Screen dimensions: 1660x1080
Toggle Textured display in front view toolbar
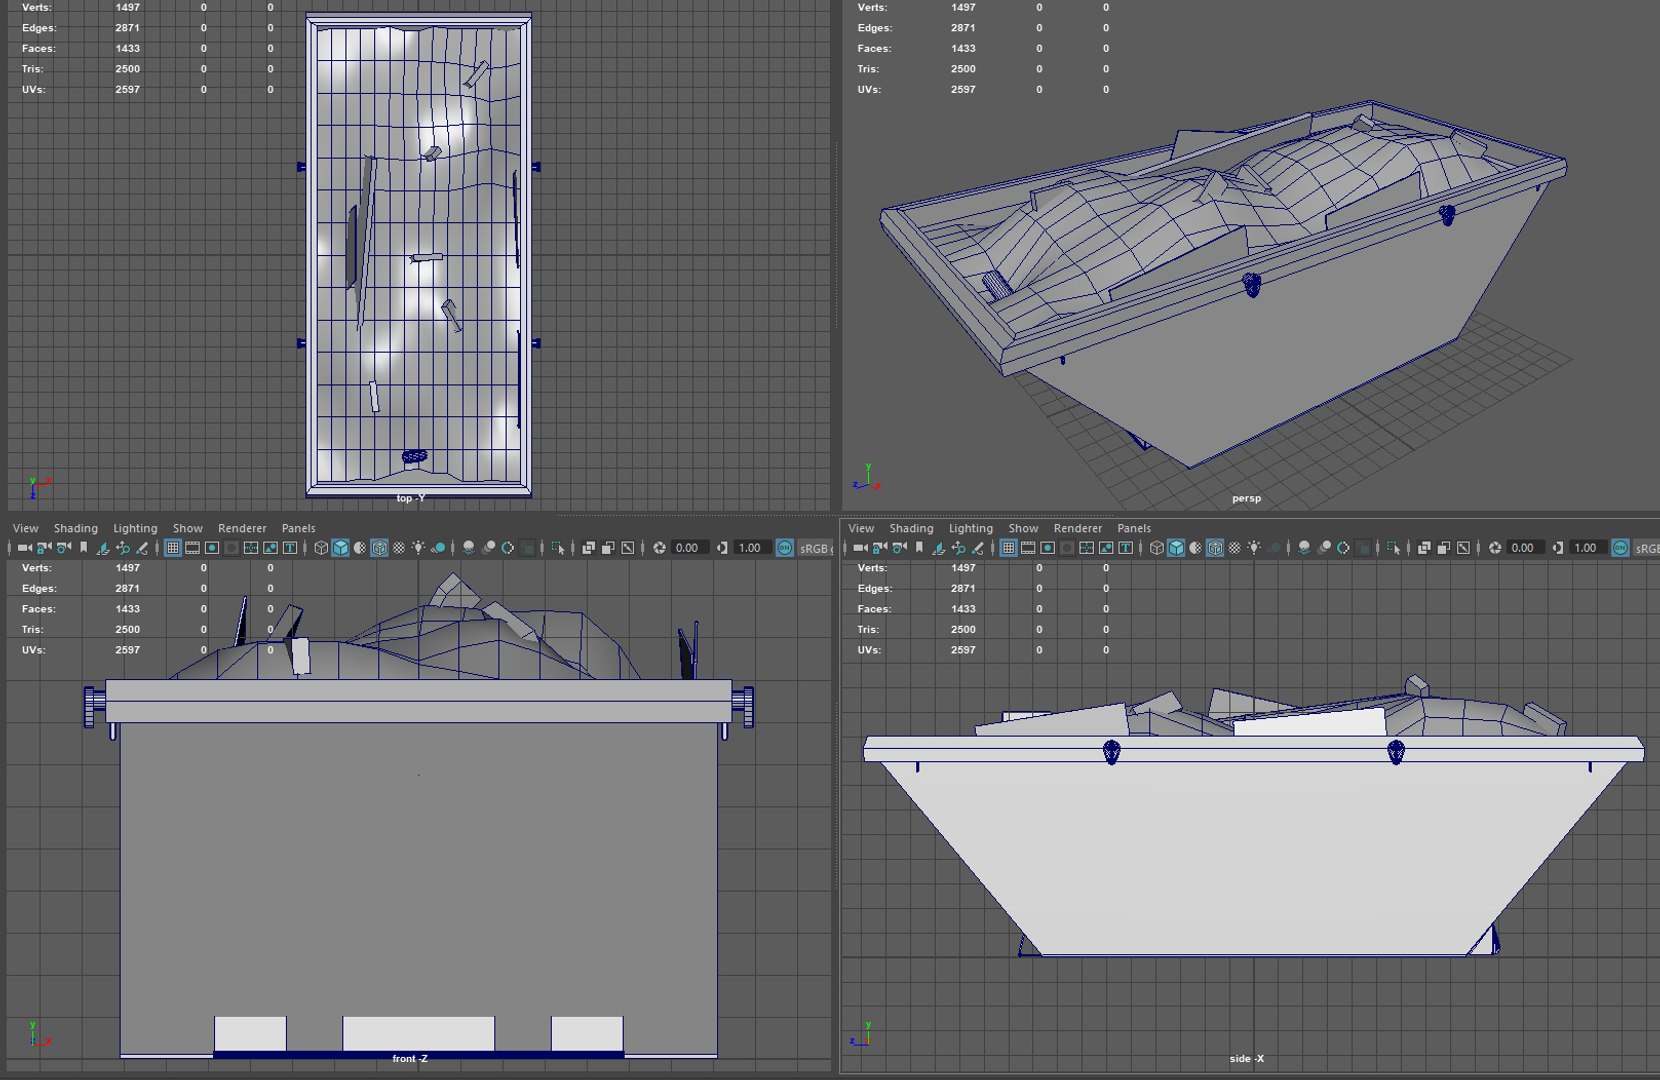(398, 548)
